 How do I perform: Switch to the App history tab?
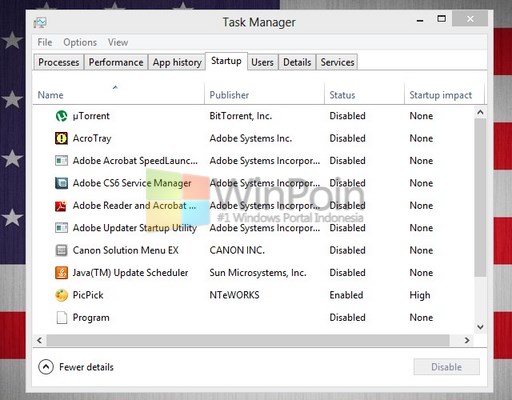tap(177, 62)
